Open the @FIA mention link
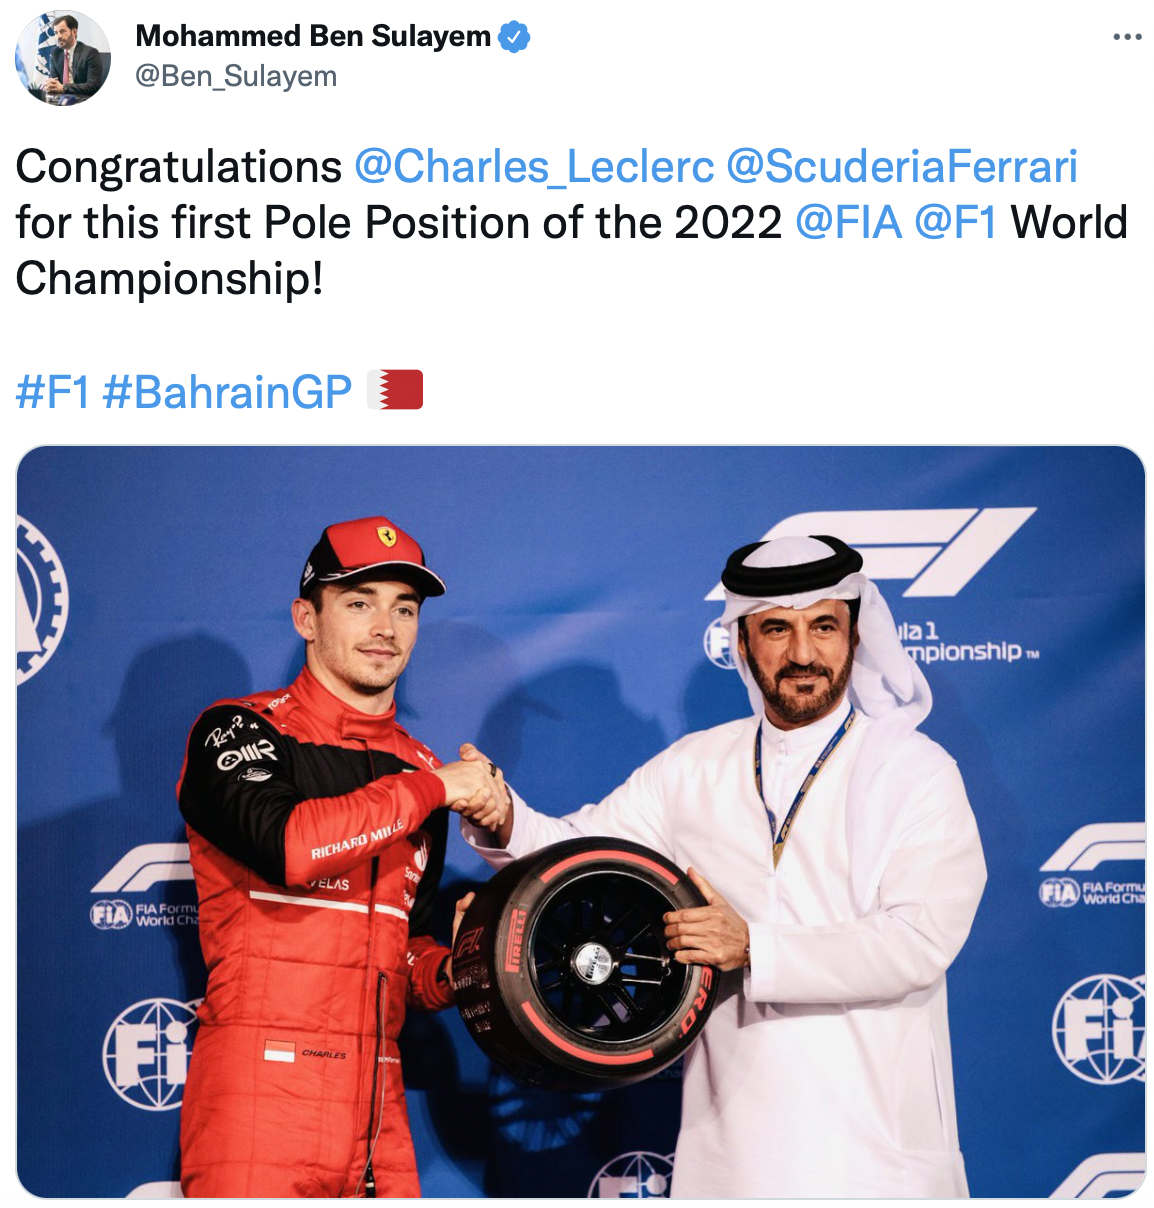The image size is (1154, 1208). 849,222
